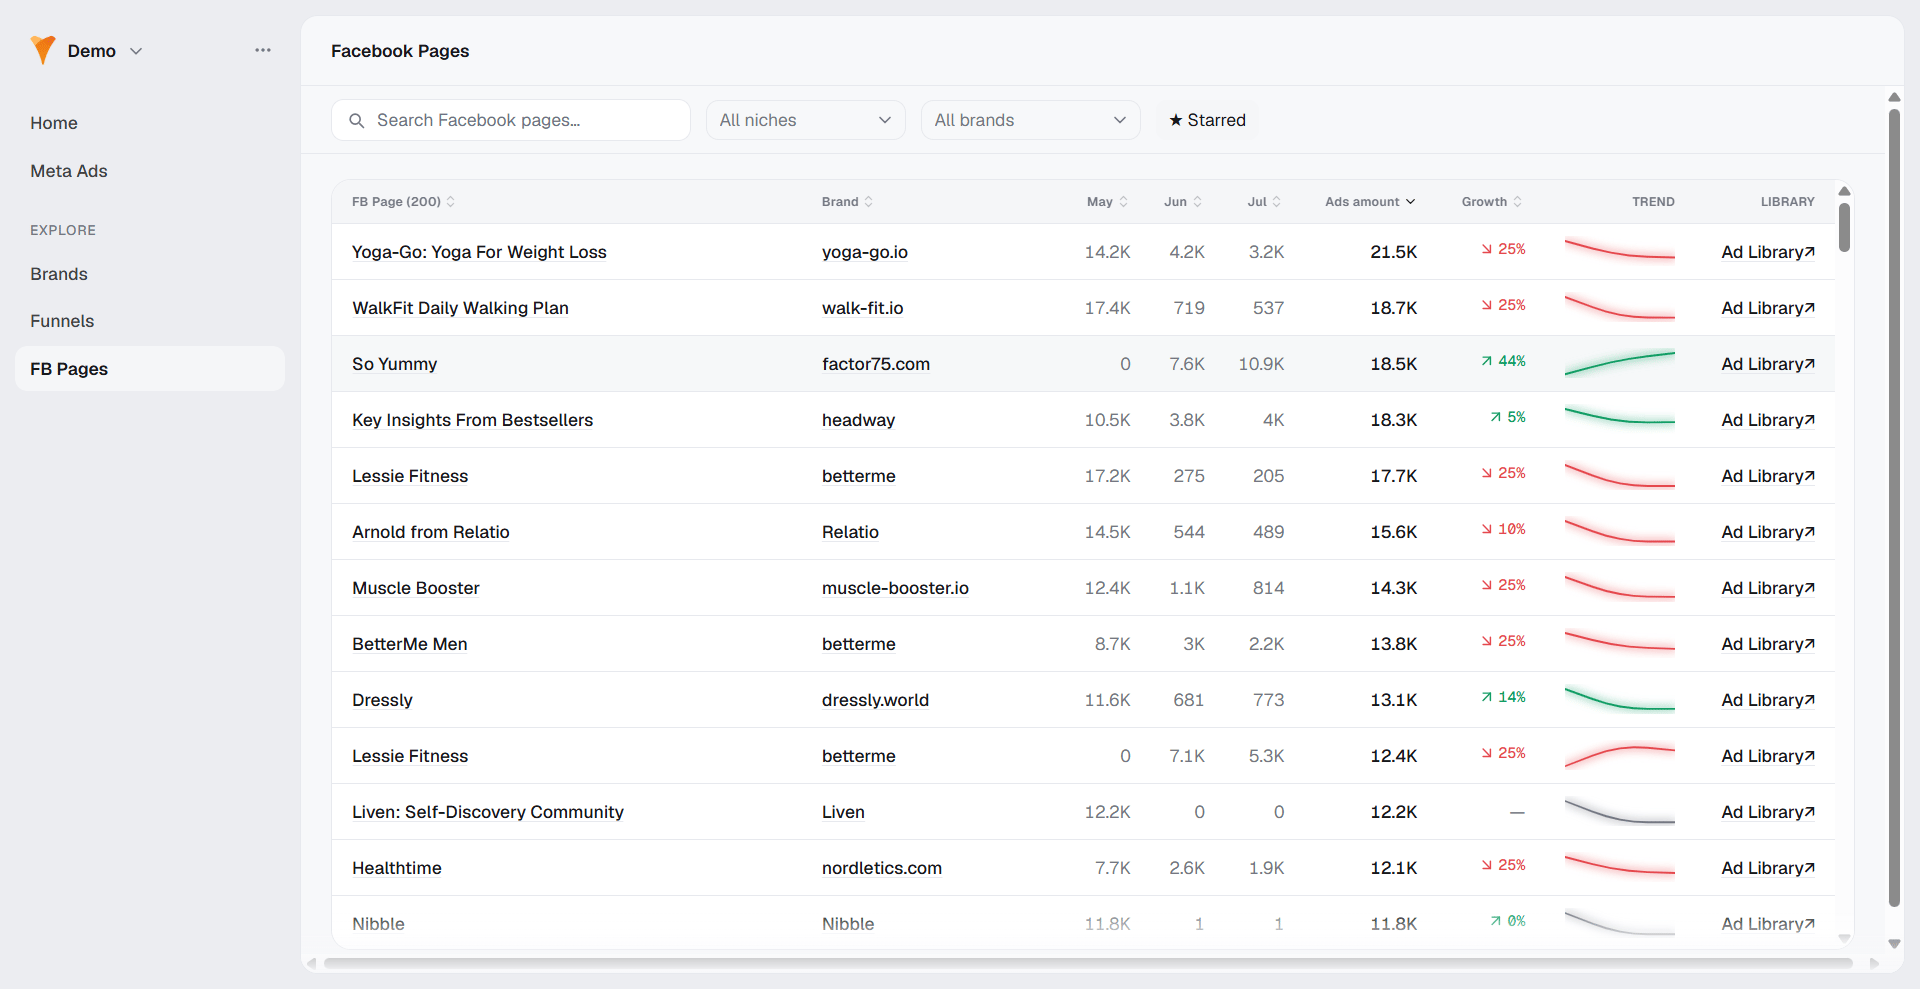The height and width of the screenshot is (989, 1920).
Task: Open the All brands dropdown
Action: 1031,120
